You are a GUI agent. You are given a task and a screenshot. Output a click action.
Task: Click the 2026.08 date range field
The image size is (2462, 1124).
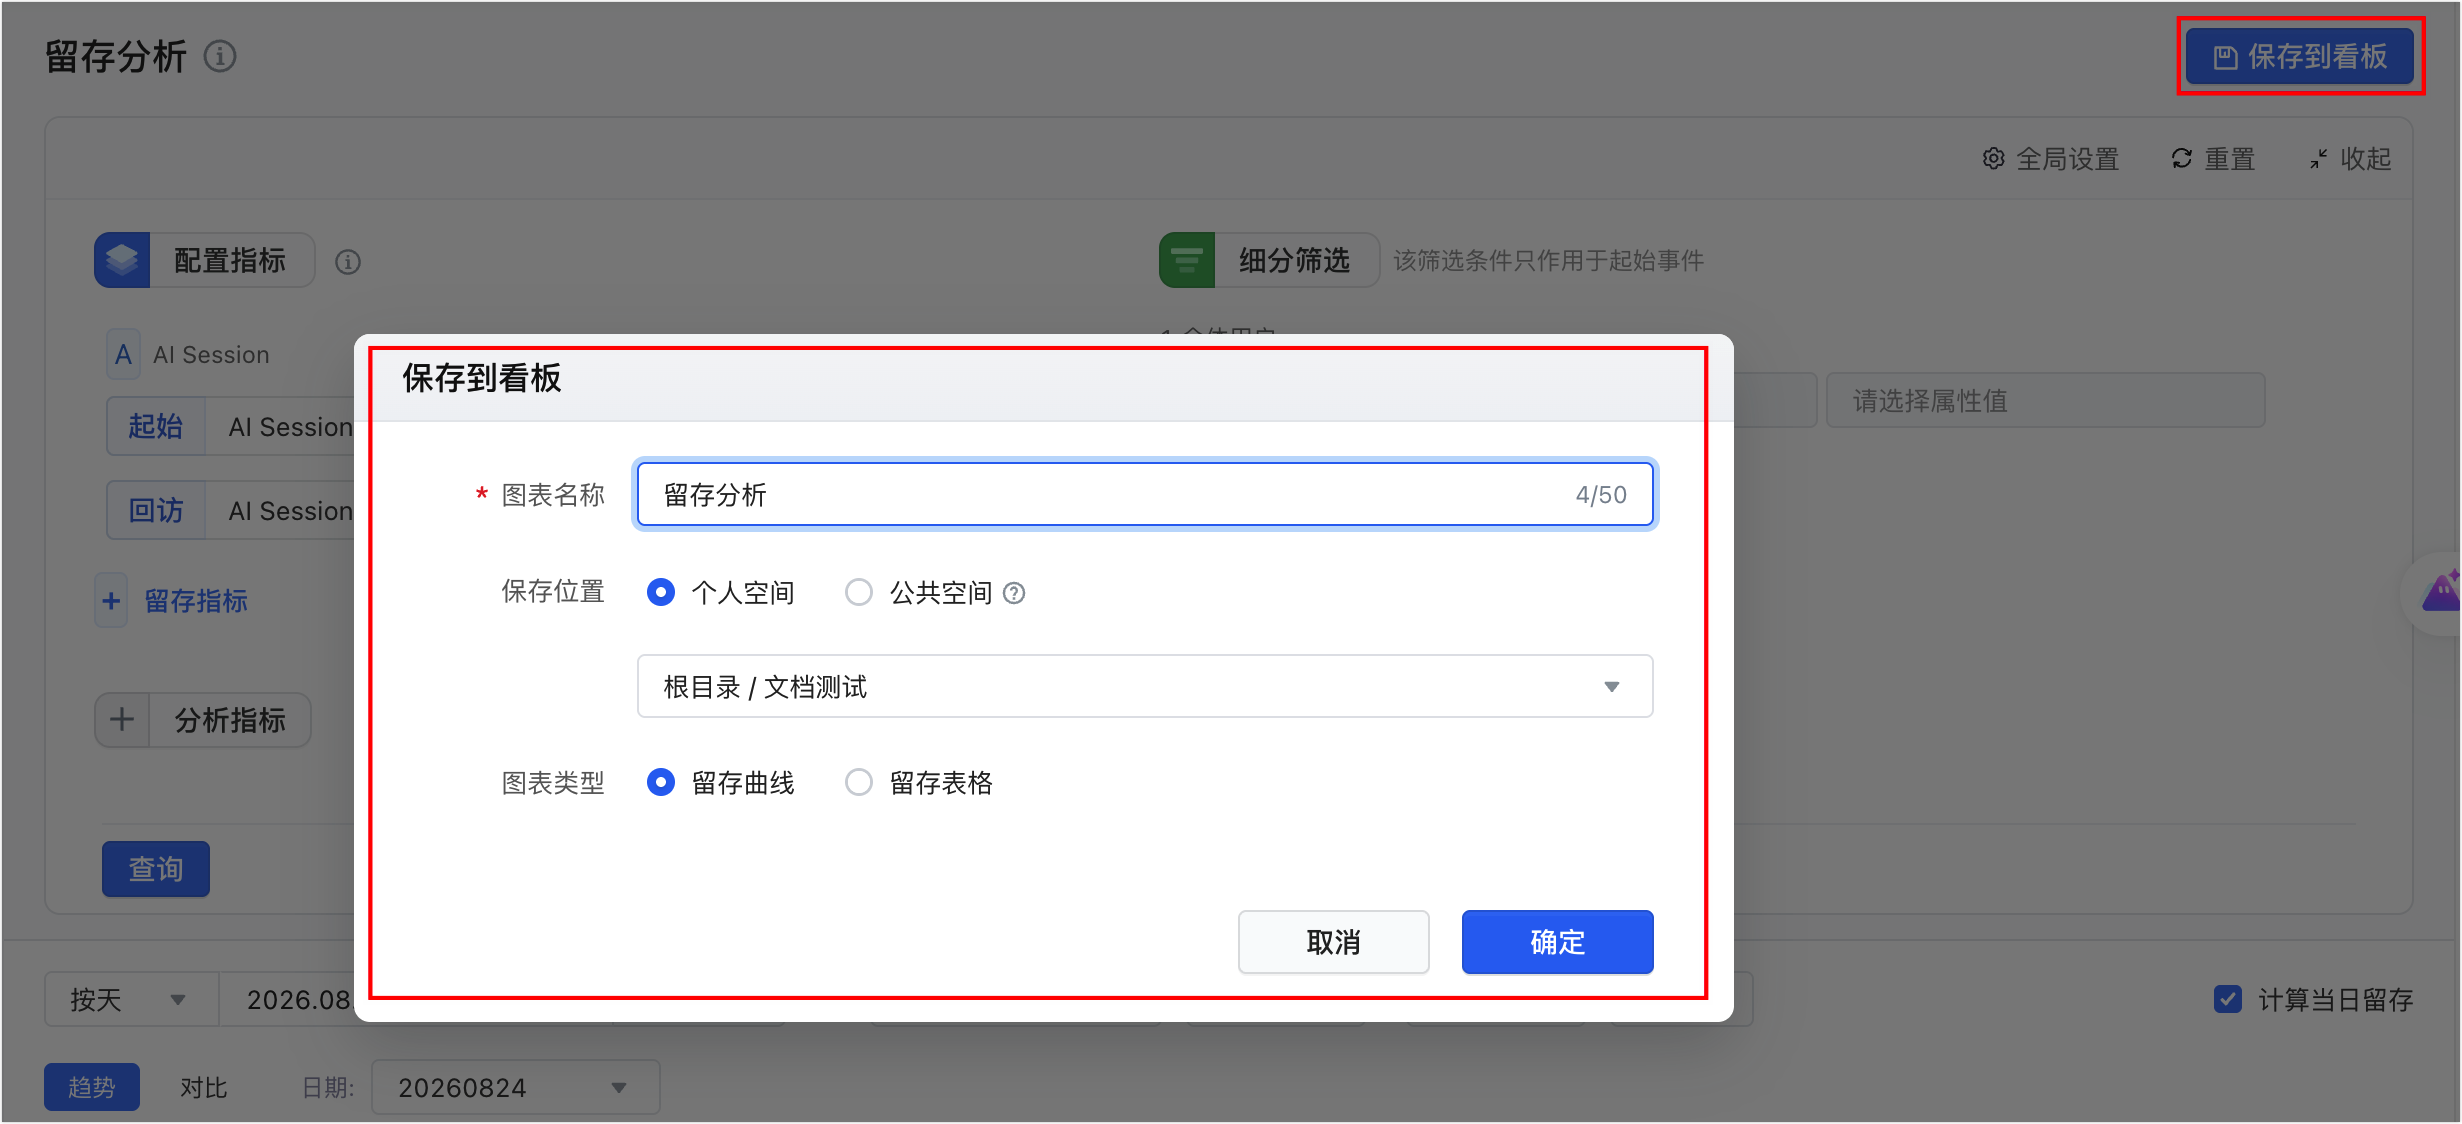click(x=287, y=999)
